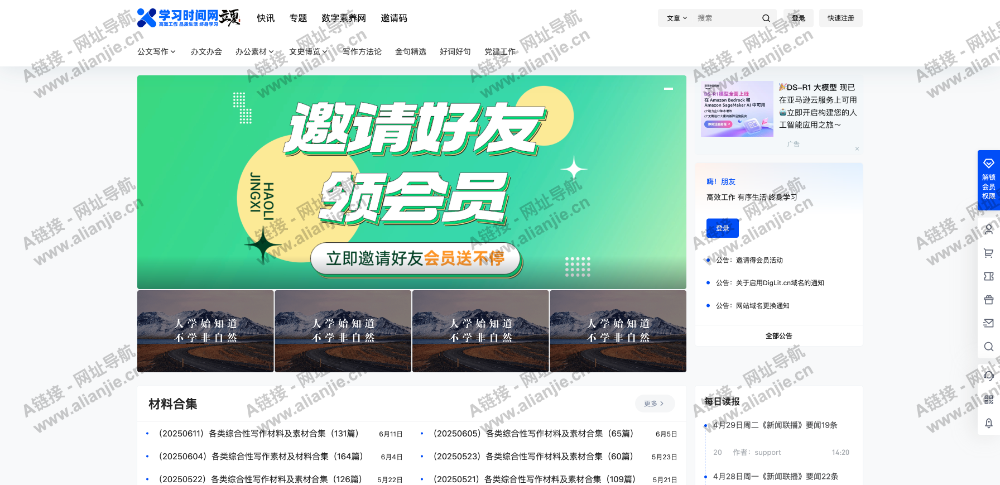Open the 邀请码 nav item
The width and height of the screenshot is (1000, 485).
(394, 18)
